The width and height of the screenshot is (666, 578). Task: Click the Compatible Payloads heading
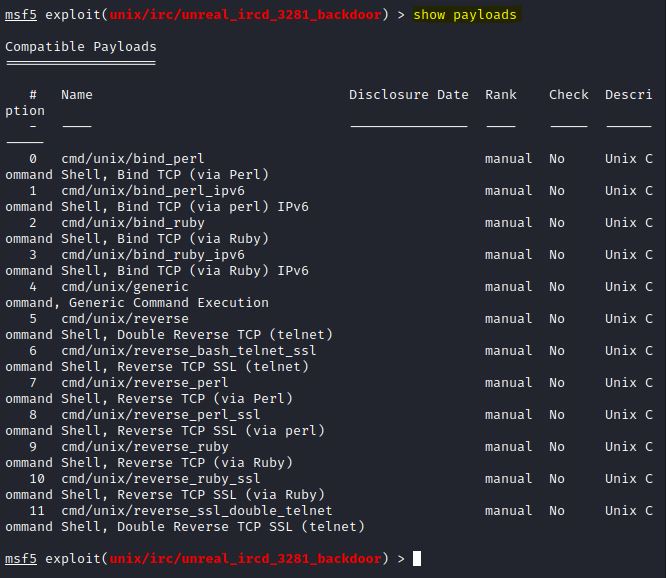coord(81,47)
